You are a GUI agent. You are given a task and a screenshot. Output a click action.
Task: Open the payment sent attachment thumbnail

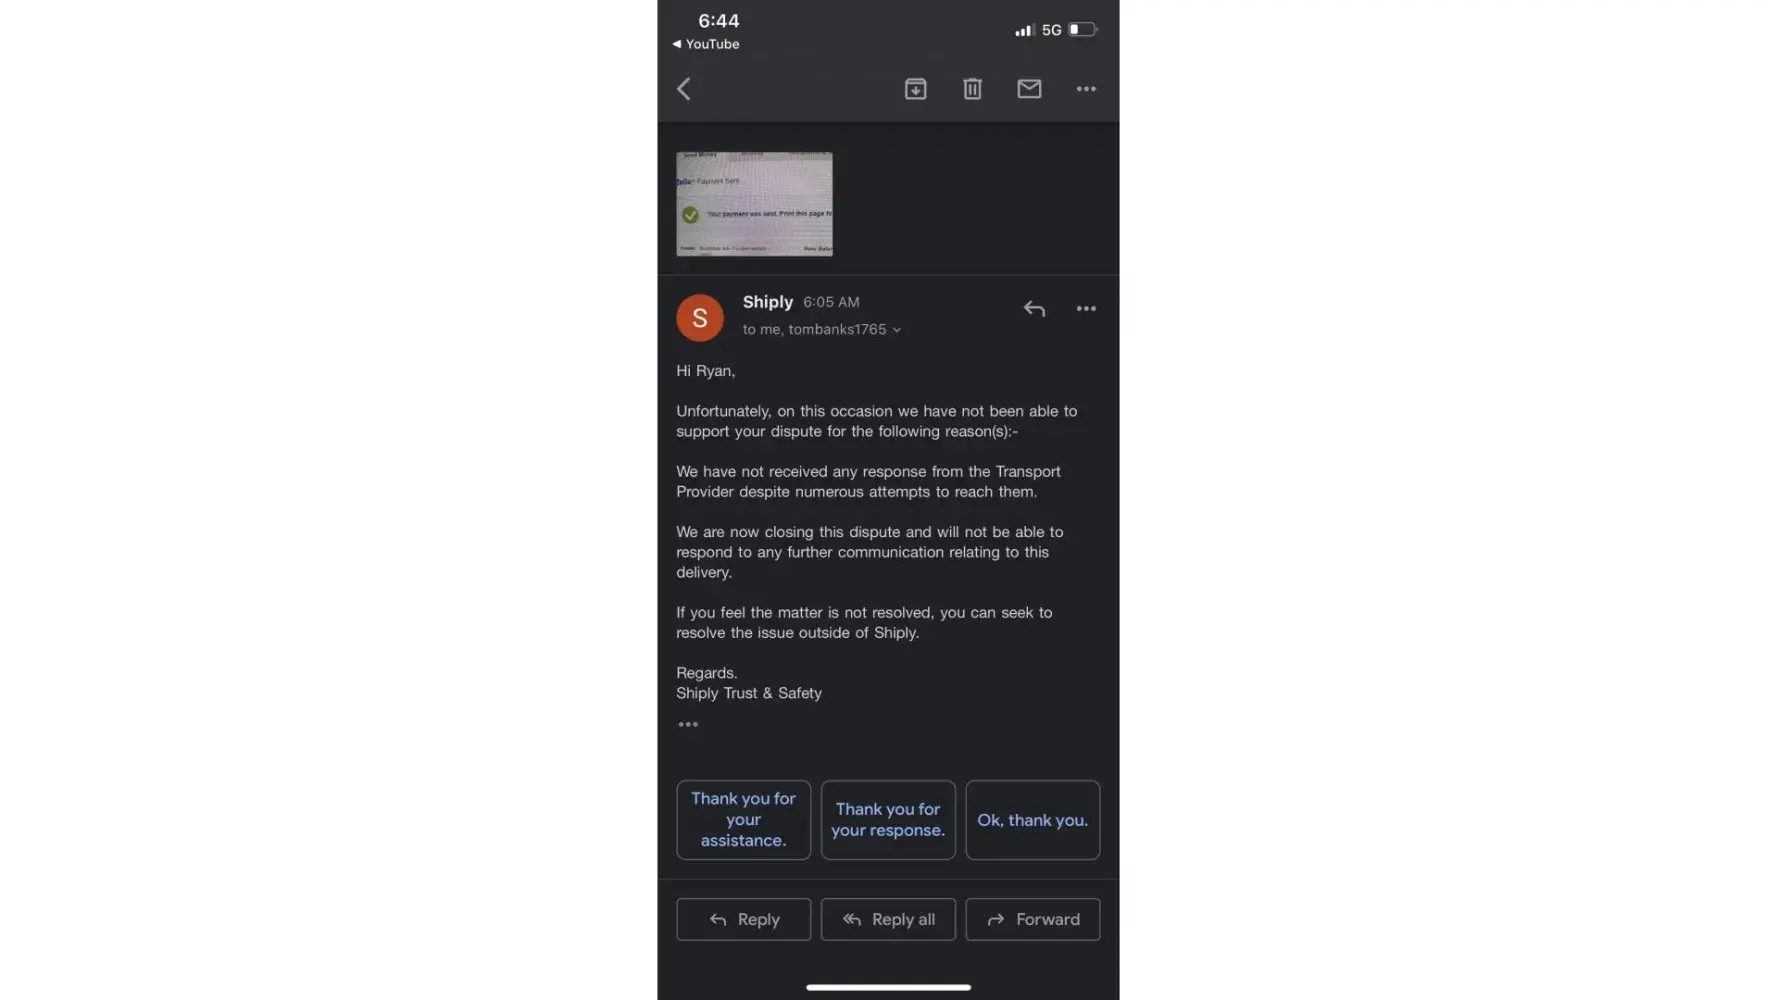click(754, 204)
